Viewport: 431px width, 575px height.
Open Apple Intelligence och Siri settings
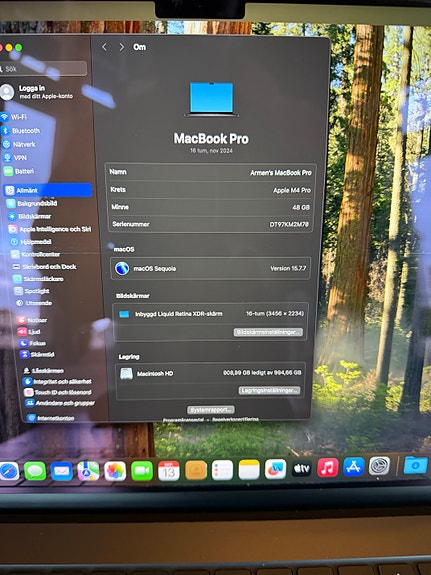(x=50, y=229)
